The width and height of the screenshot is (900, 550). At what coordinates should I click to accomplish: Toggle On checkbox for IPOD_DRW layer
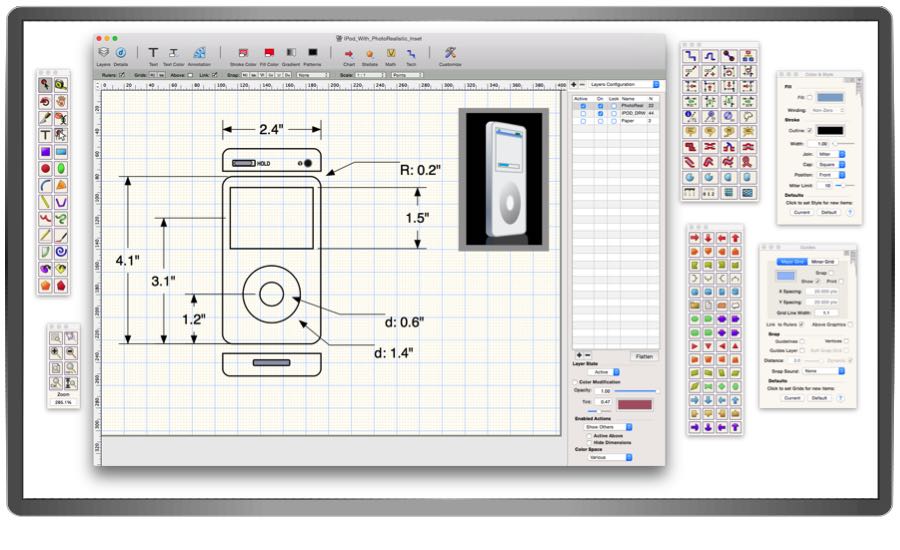600,114
